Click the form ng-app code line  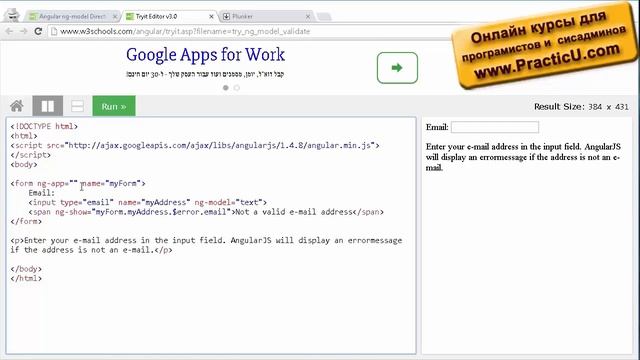point(78,183)
